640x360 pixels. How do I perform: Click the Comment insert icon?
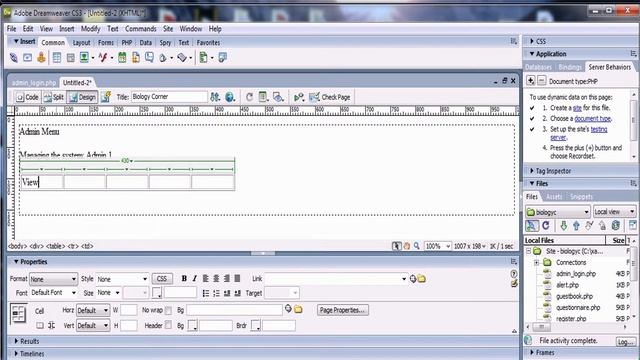[x=149, y=58]
